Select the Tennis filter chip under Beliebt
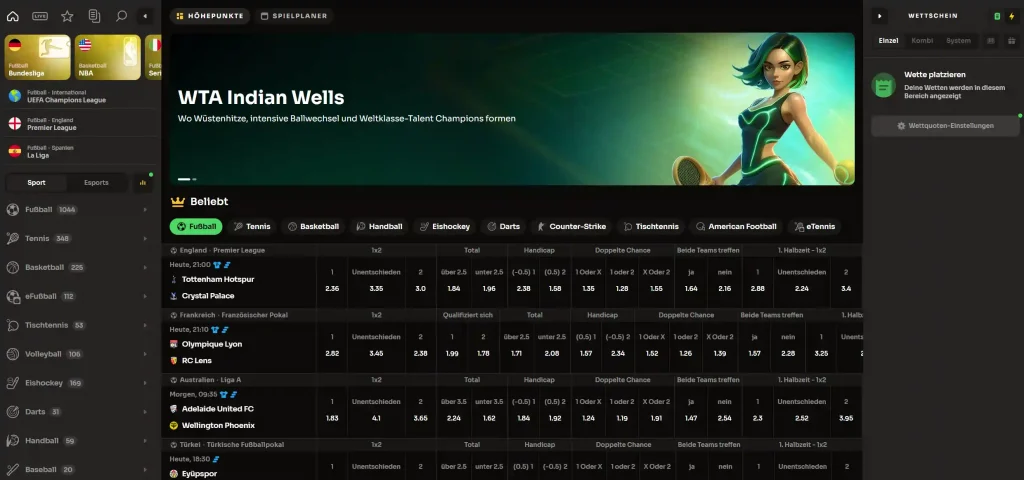Screen dimensions: 1024x480 [x=252, y=227]
